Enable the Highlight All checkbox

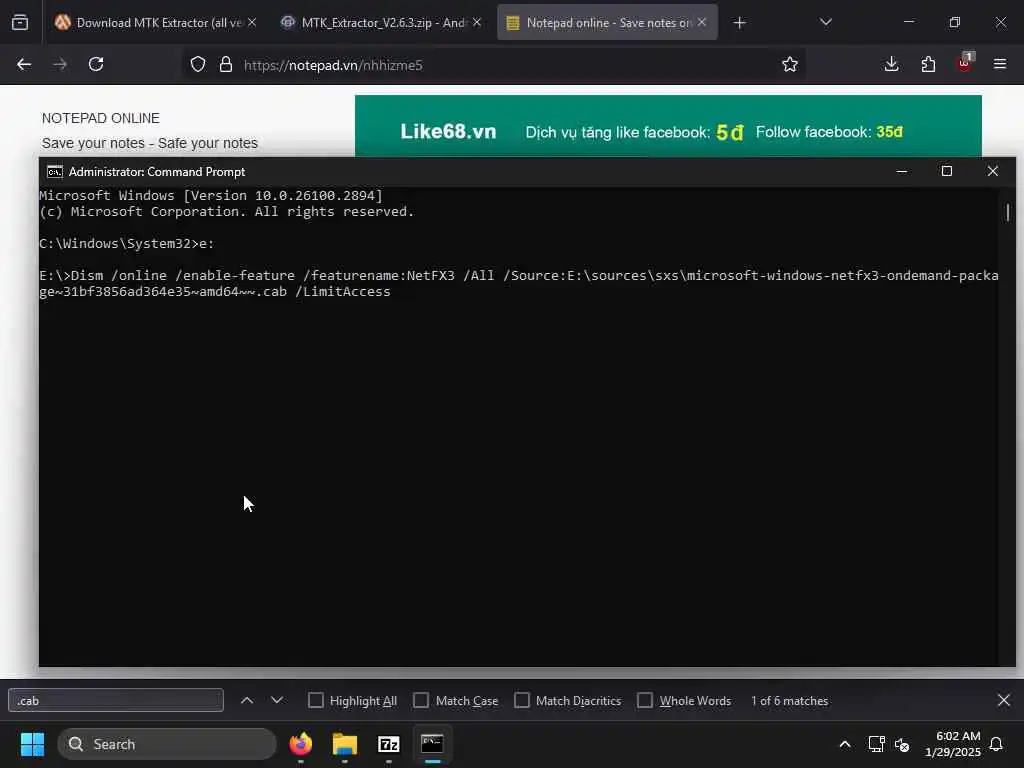pos(316,700)
